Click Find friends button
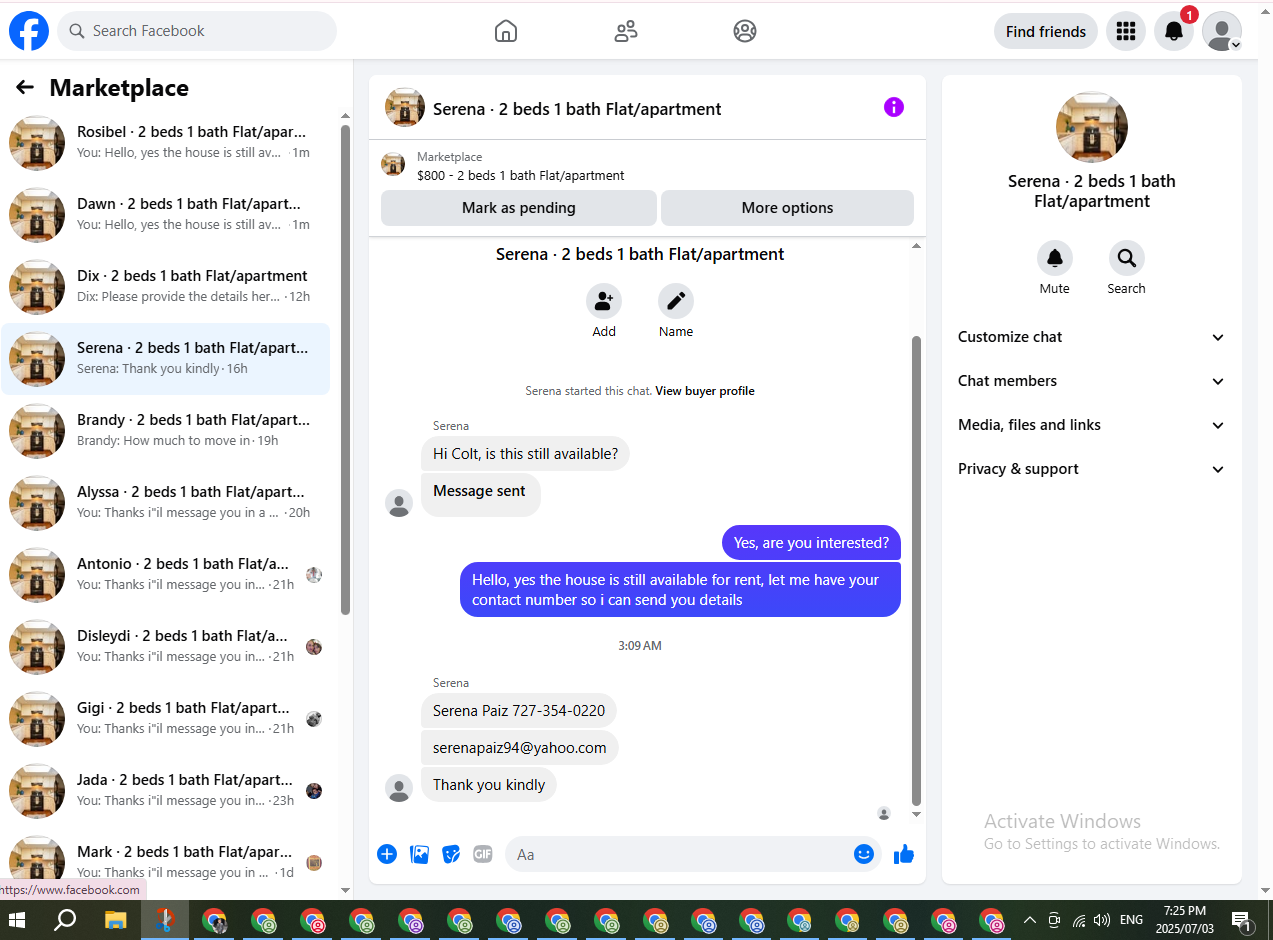Viewport: 1273px width, 940px height. [1046, 31]
